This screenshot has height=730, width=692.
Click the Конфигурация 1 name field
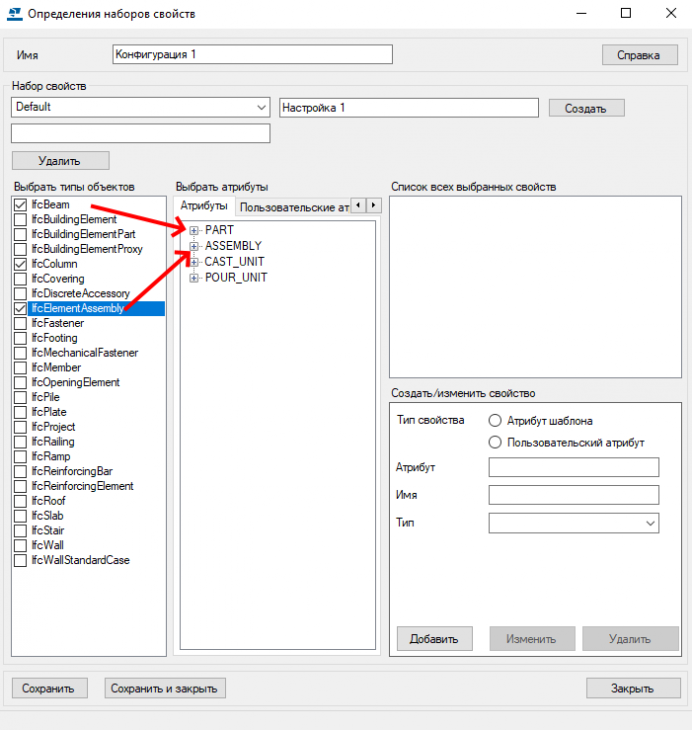[252, 54]
